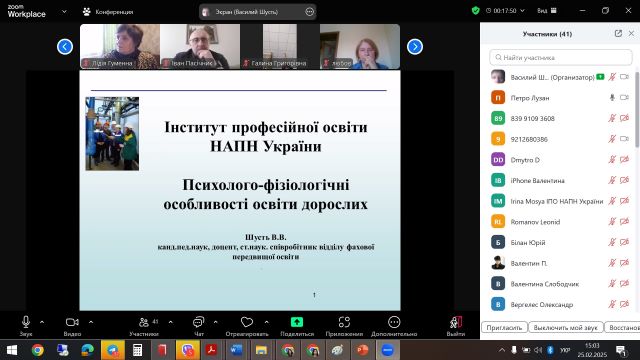Select Любов video thumbnail
The image size is (640, 360).
coord(360,46)
